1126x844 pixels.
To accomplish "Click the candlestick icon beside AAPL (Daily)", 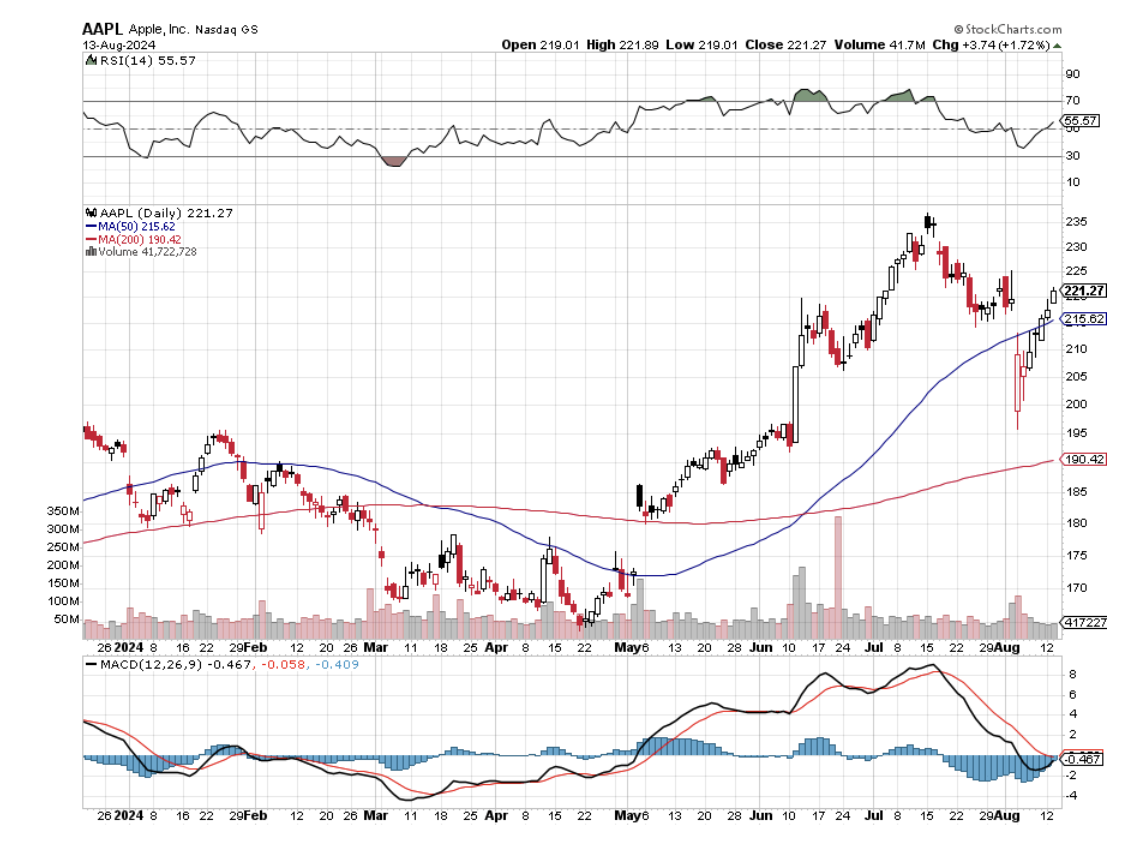I will tap(90, 212).
